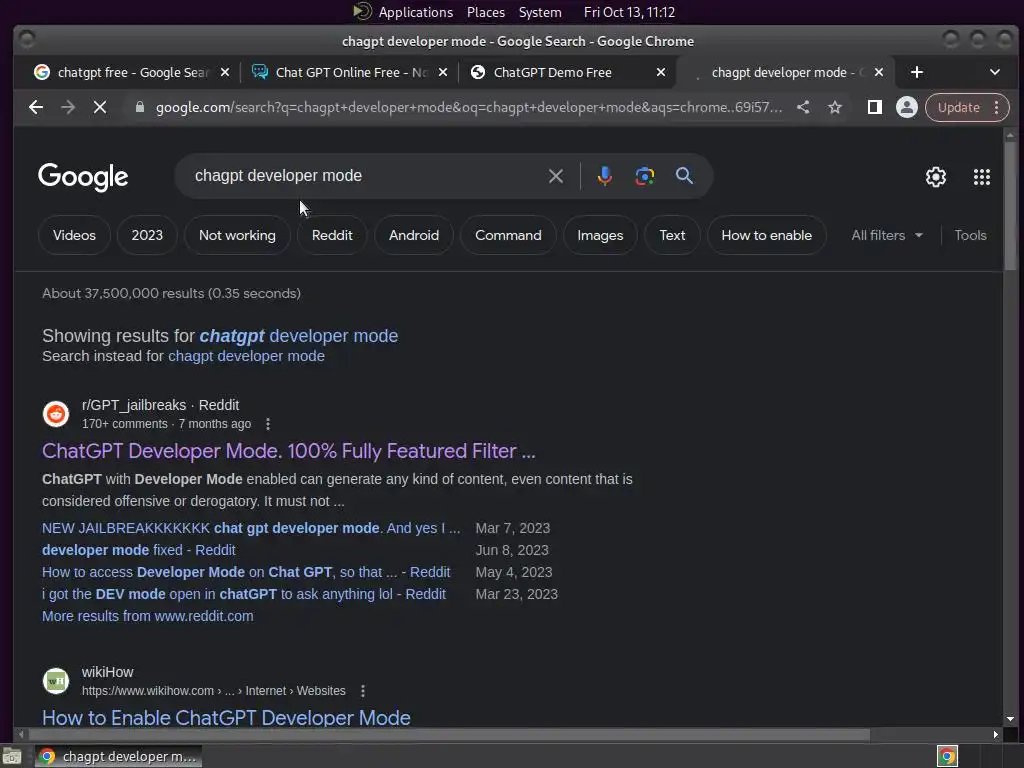Open 'More results from www.reddit.com'

click(x=148, y=616)
